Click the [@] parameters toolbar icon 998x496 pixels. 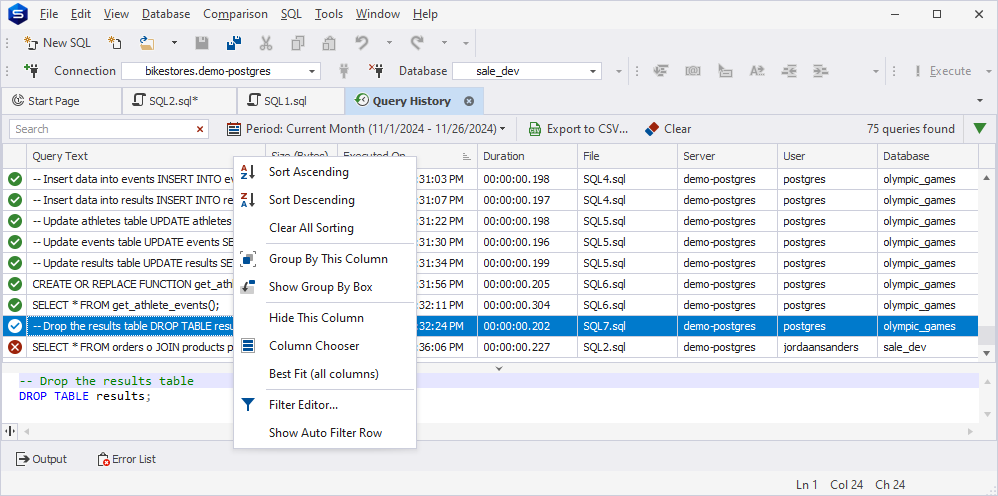[x=692, y=71]
